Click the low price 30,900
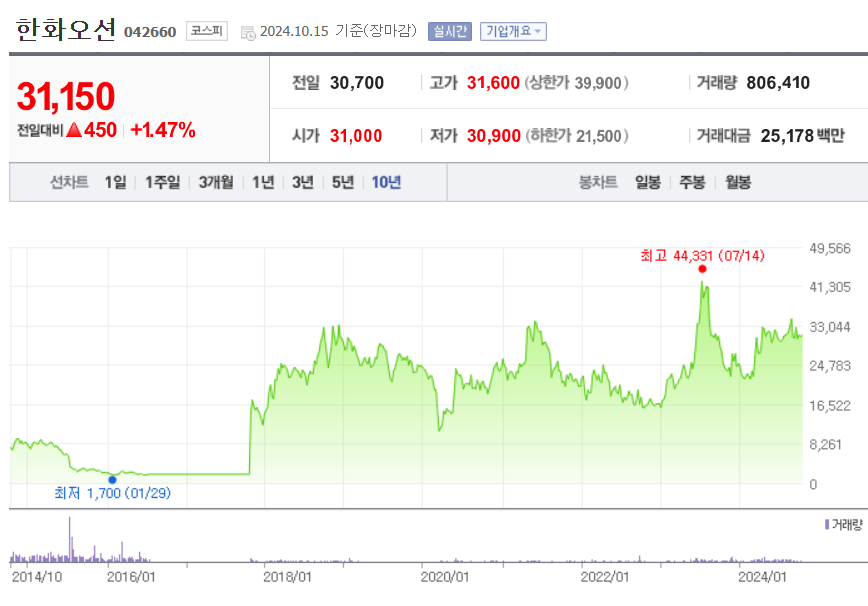The height and width of the screenshot is (606, 868). tap(494, 136)
